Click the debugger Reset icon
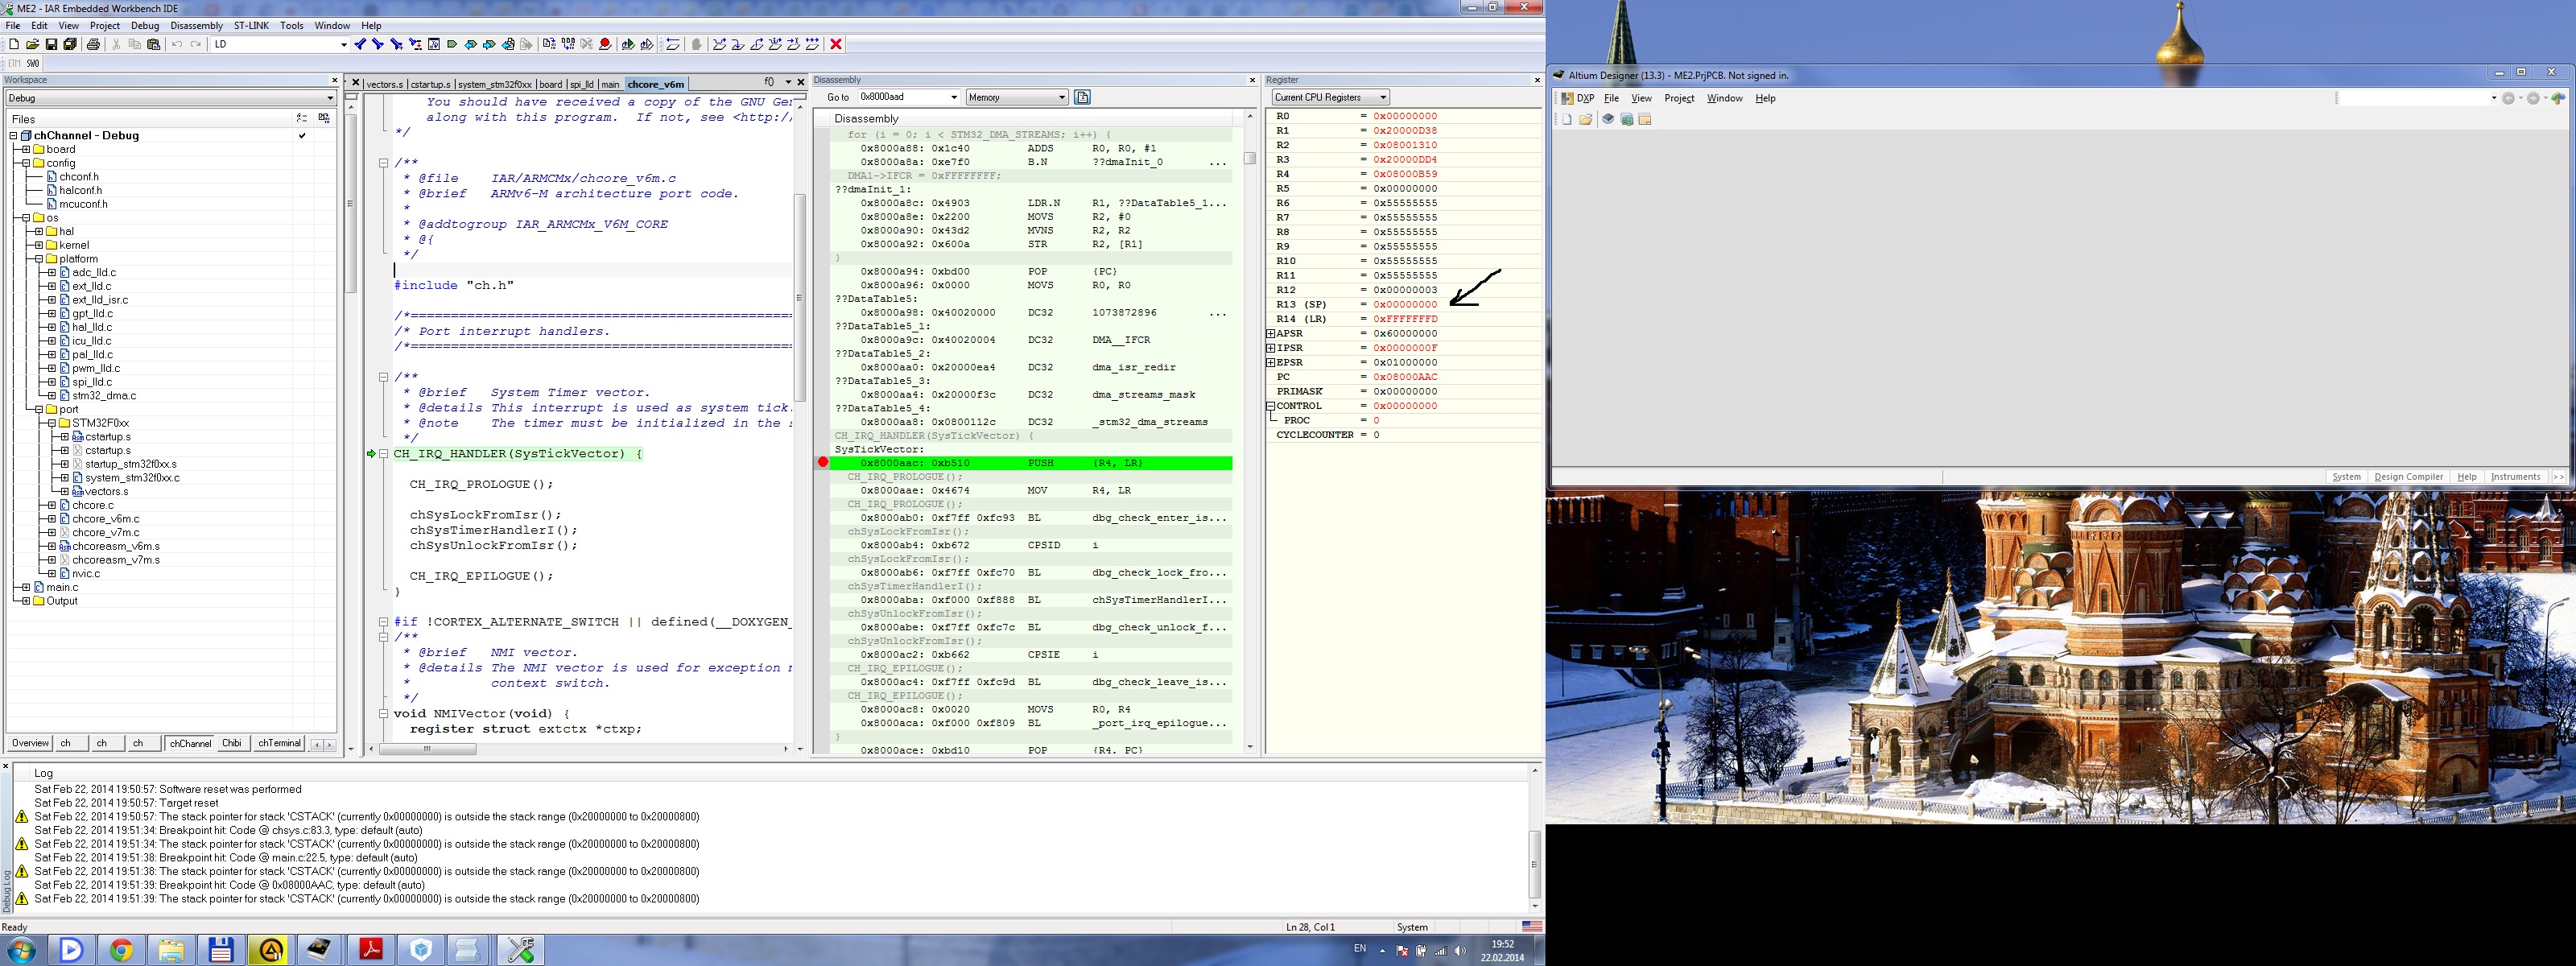2576x966 pixels. coord(673,44)
